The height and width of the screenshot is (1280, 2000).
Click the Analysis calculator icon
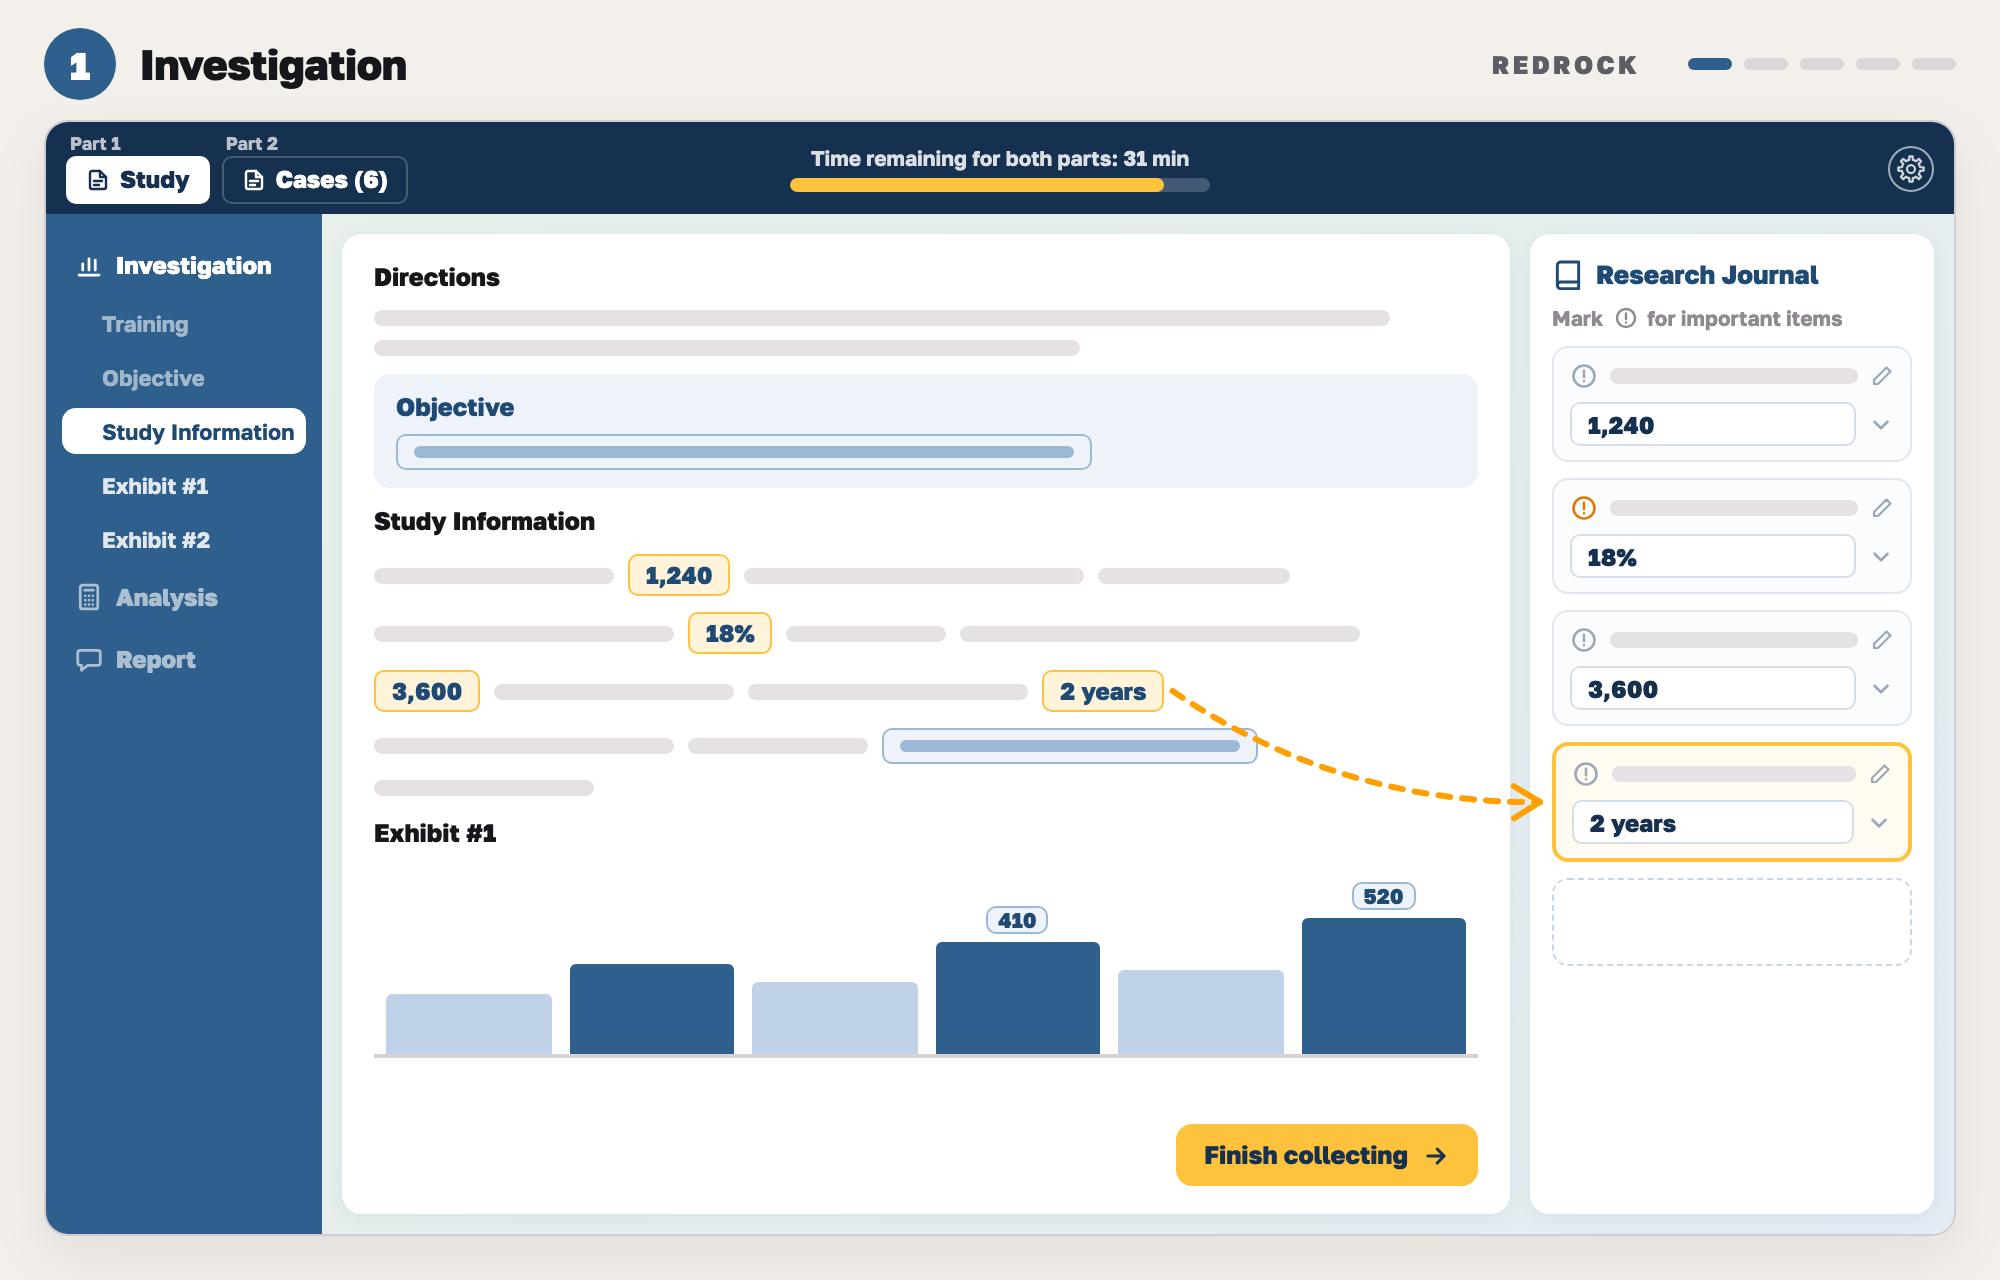(89, 597)
